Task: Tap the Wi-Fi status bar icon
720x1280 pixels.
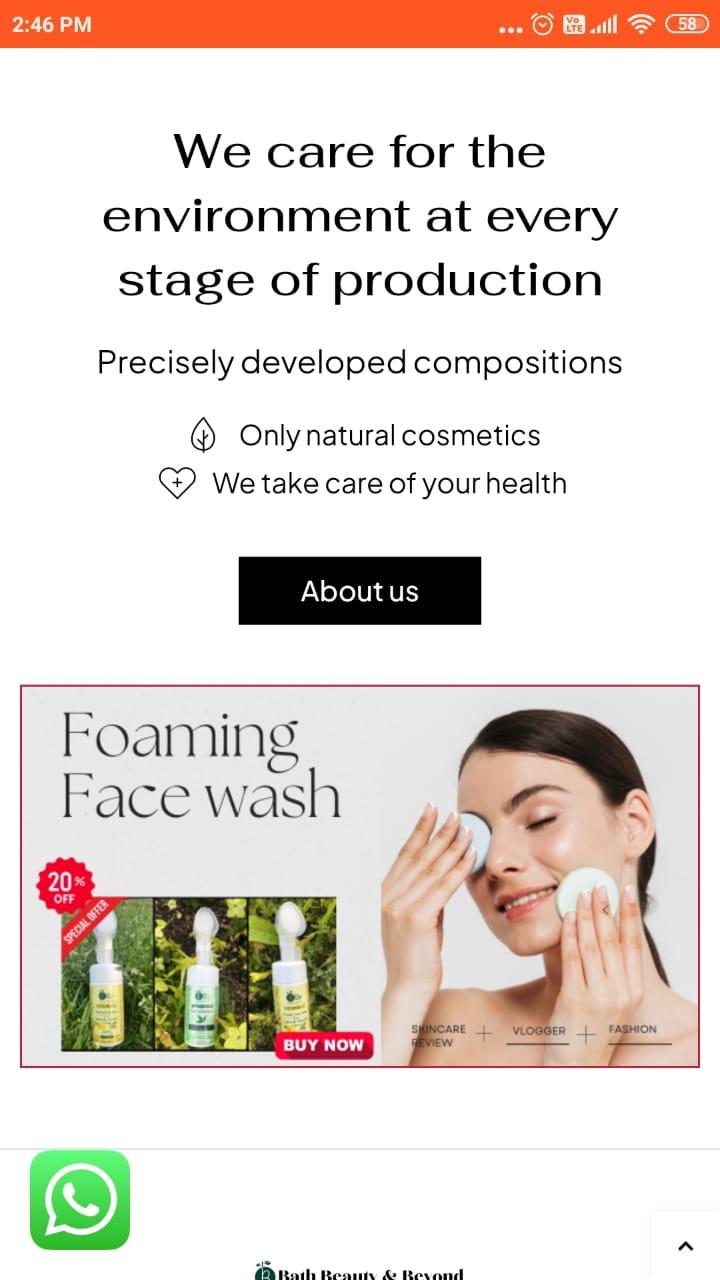Action: point(640,24)
